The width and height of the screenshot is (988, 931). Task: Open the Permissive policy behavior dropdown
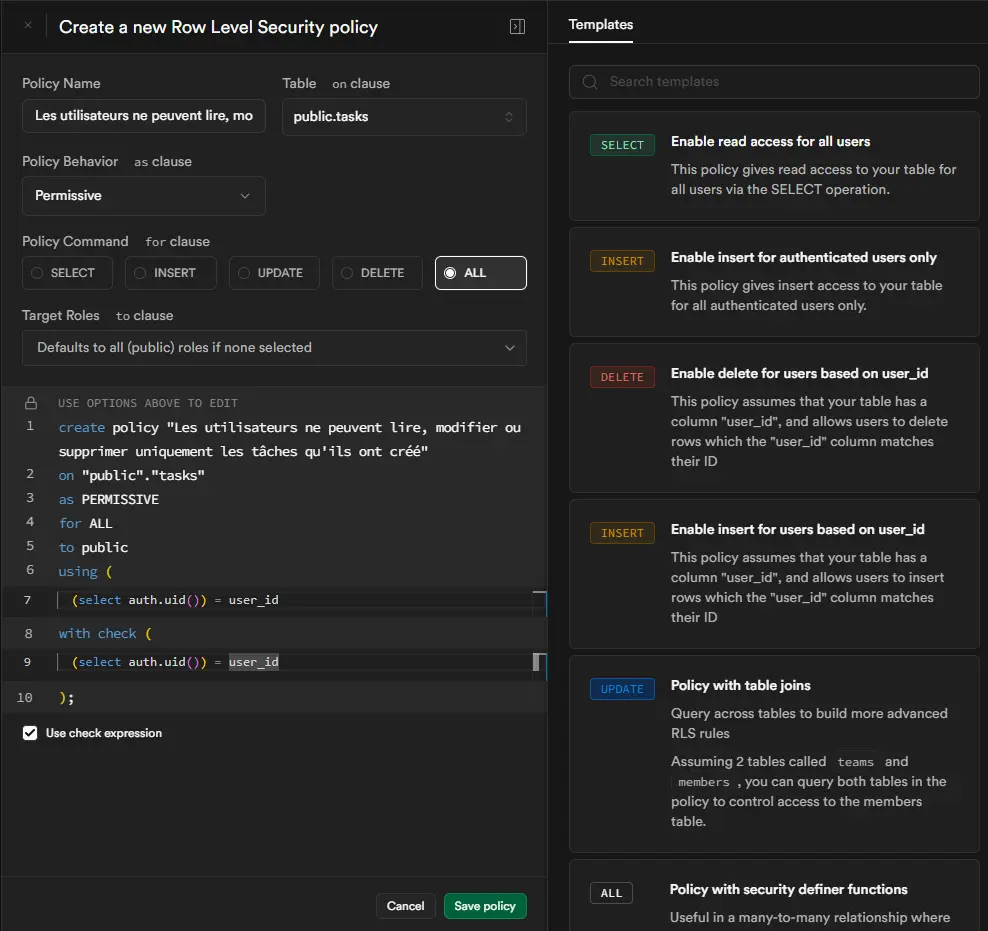(x=144, y=196)
